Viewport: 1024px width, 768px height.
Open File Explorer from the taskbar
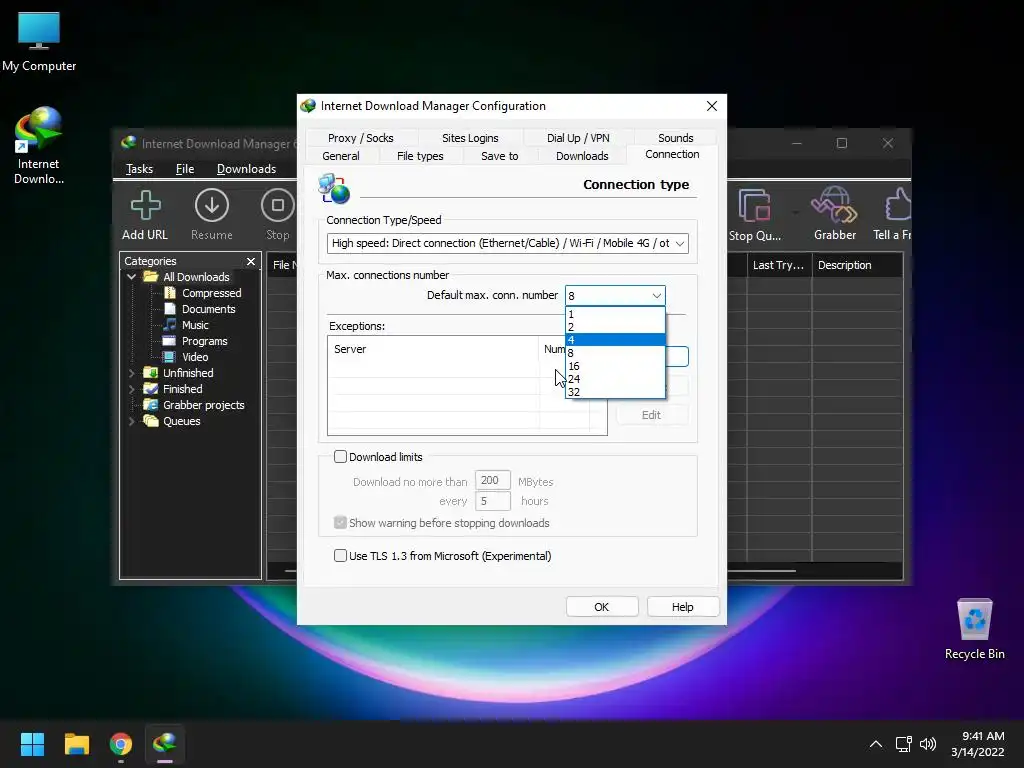pyautogui.click(x=76, y=744)
